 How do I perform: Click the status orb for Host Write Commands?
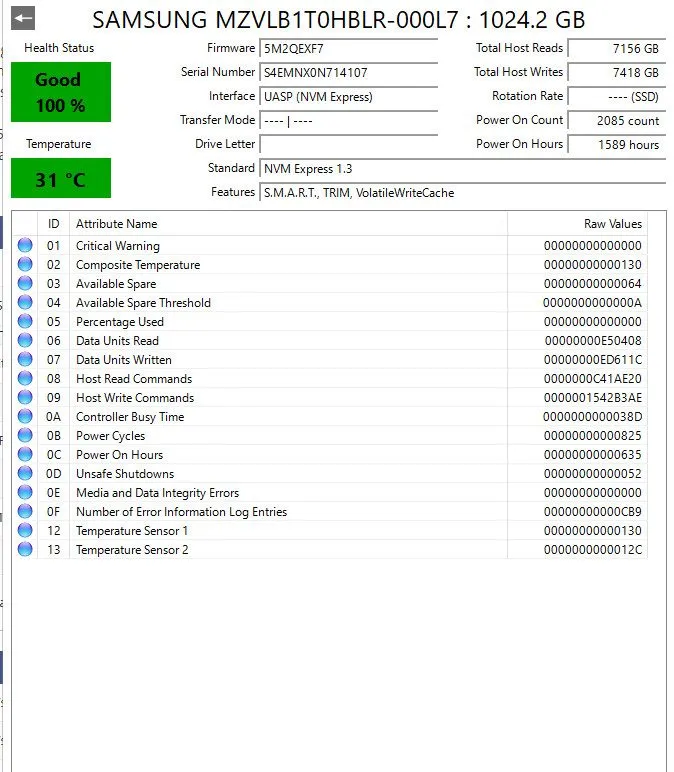tap(25, 397)
